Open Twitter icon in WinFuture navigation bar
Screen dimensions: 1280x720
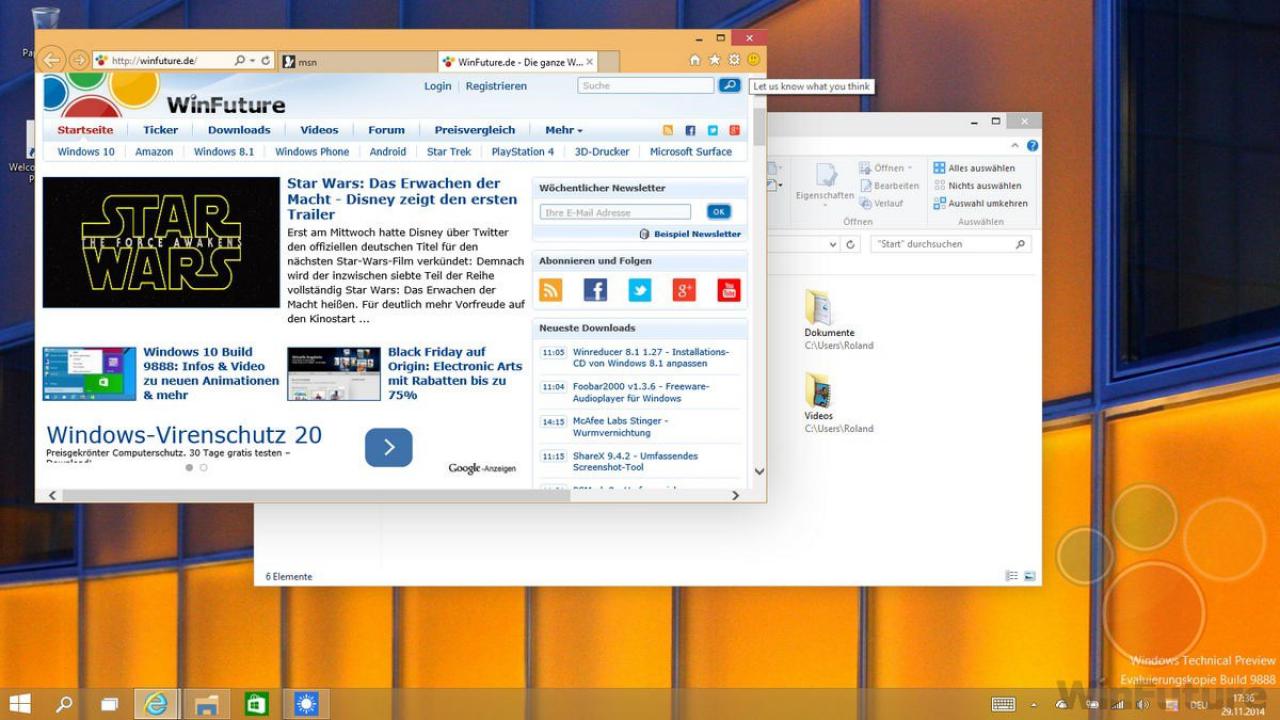point(713,130)
